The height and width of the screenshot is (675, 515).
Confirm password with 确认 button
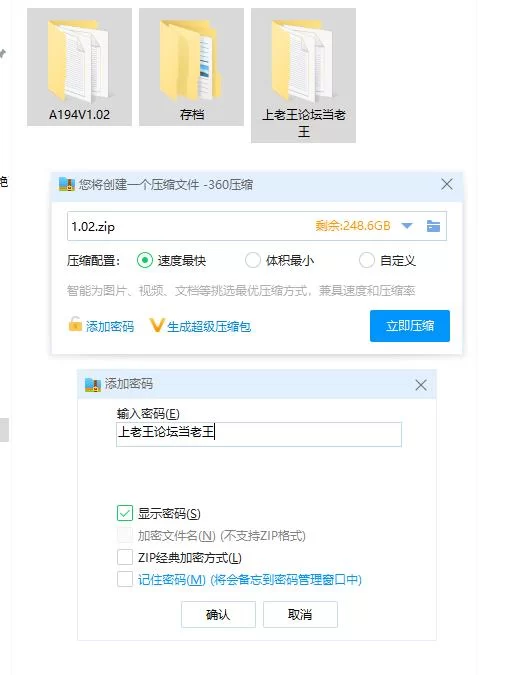tap(218, 614)
